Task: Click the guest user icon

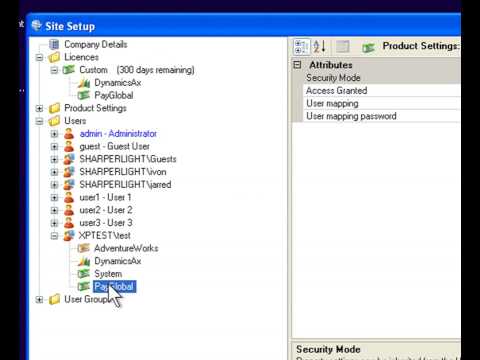Action: (x=69, y=146)
